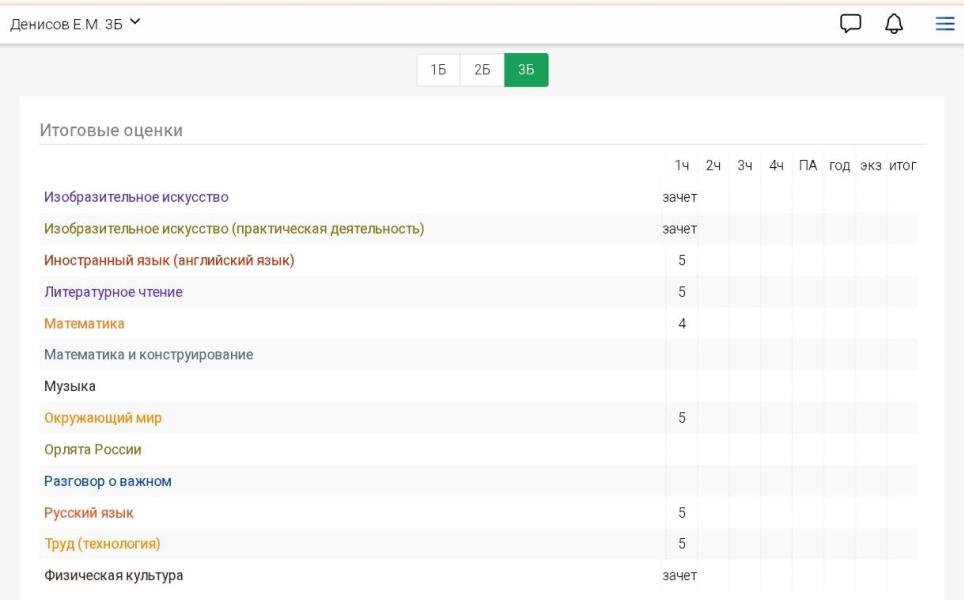Click the Труд (технология) subject link

102,544
